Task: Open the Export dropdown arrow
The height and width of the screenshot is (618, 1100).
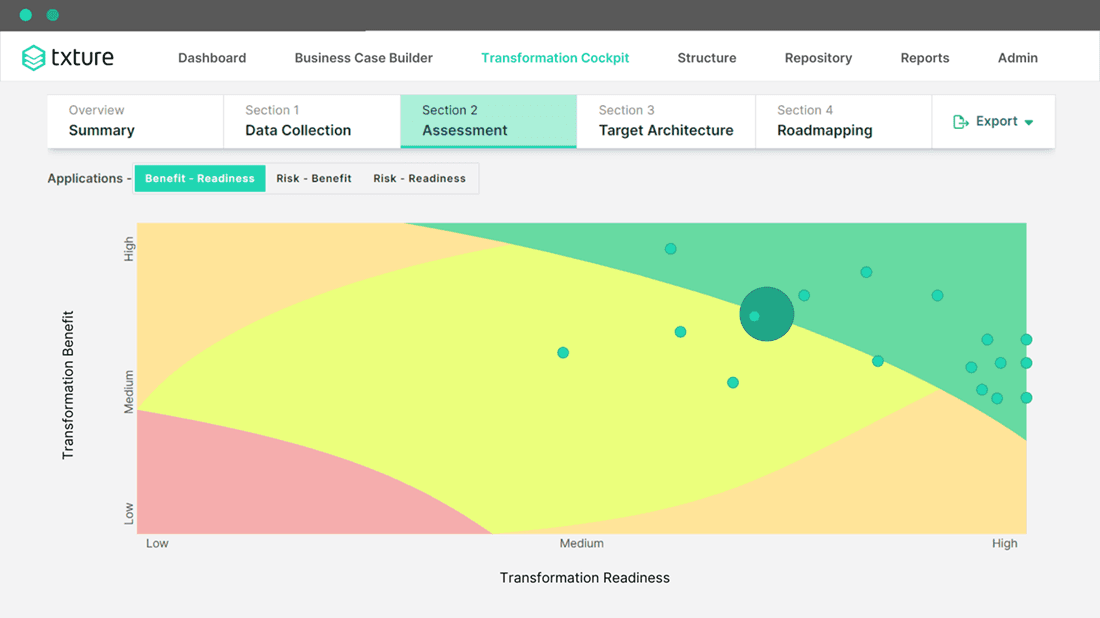Action: coord(1026,121)
